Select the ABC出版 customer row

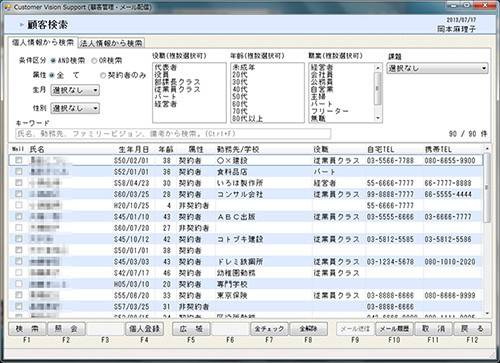pos(246,216)
